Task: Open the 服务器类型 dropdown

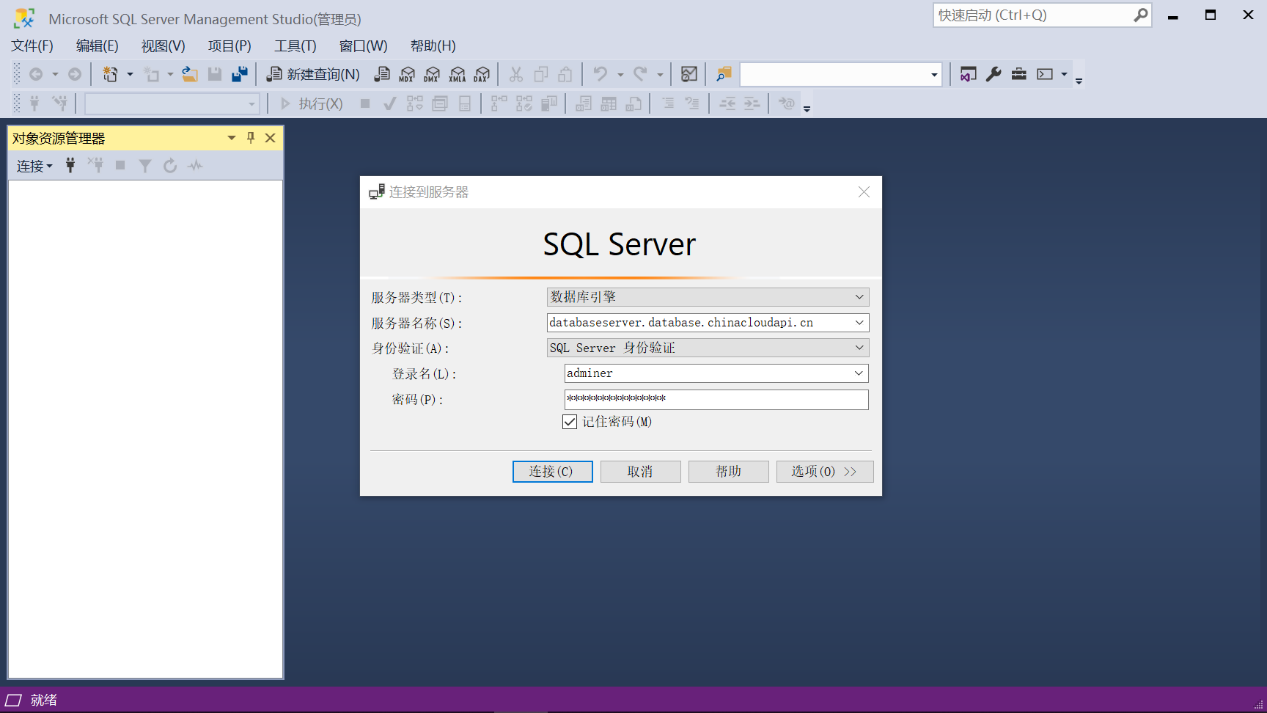Action: 858,296
